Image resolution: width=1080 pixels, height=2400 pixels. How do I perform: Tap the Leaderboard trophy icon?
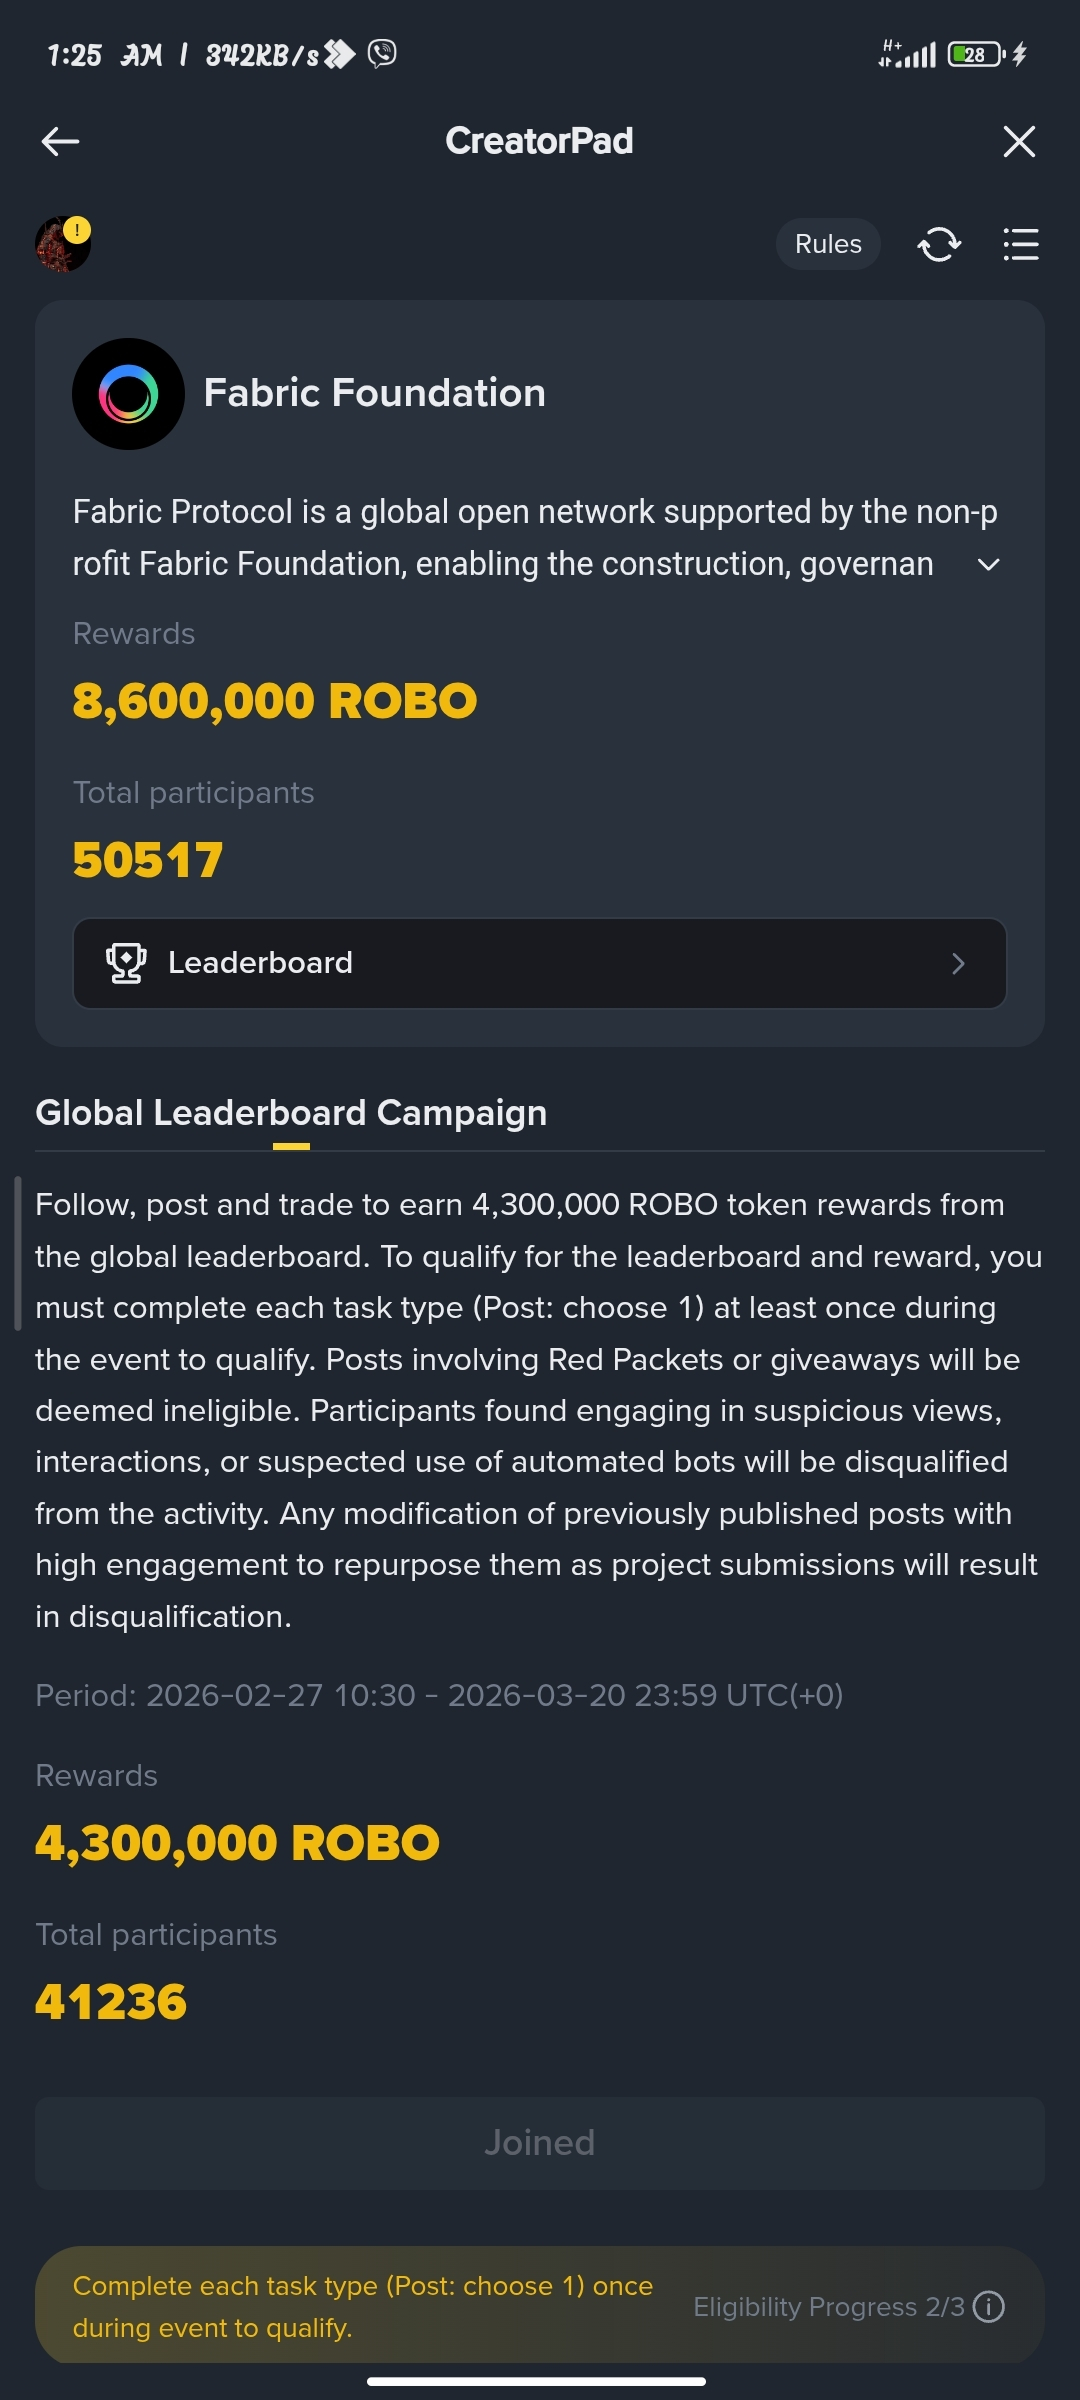[x=126, y=963]
